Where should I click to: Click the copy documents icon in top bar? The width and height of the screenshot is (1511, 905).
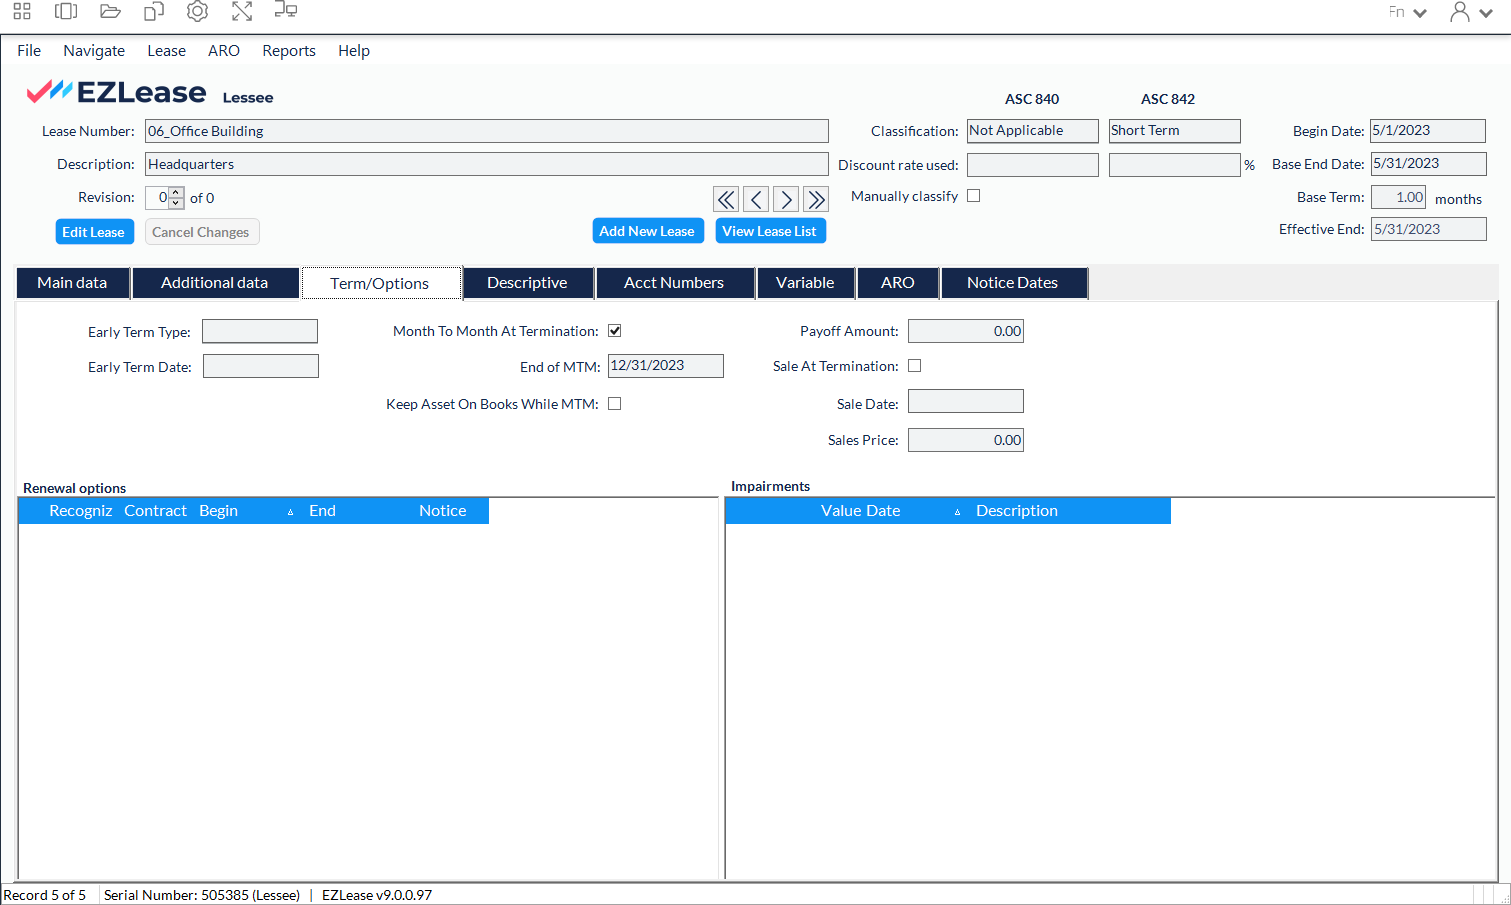(x=154, y=12)
